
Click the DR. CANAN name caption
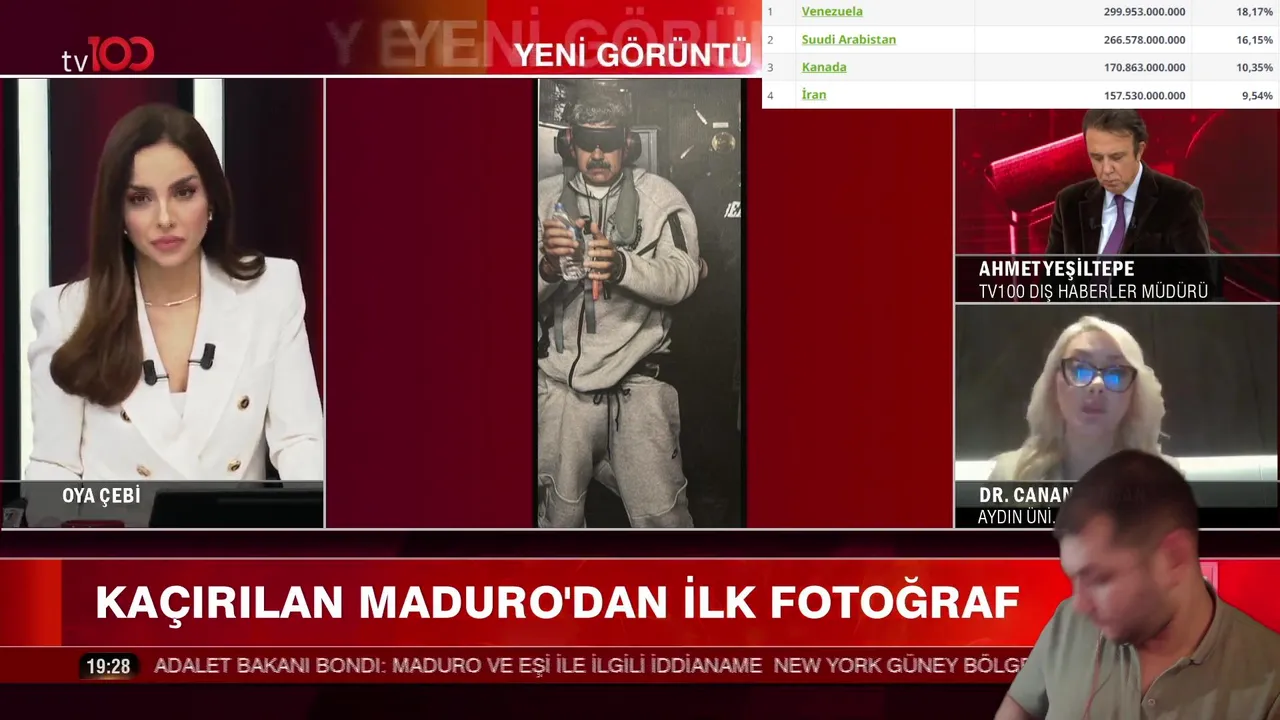coord(1025,495)
